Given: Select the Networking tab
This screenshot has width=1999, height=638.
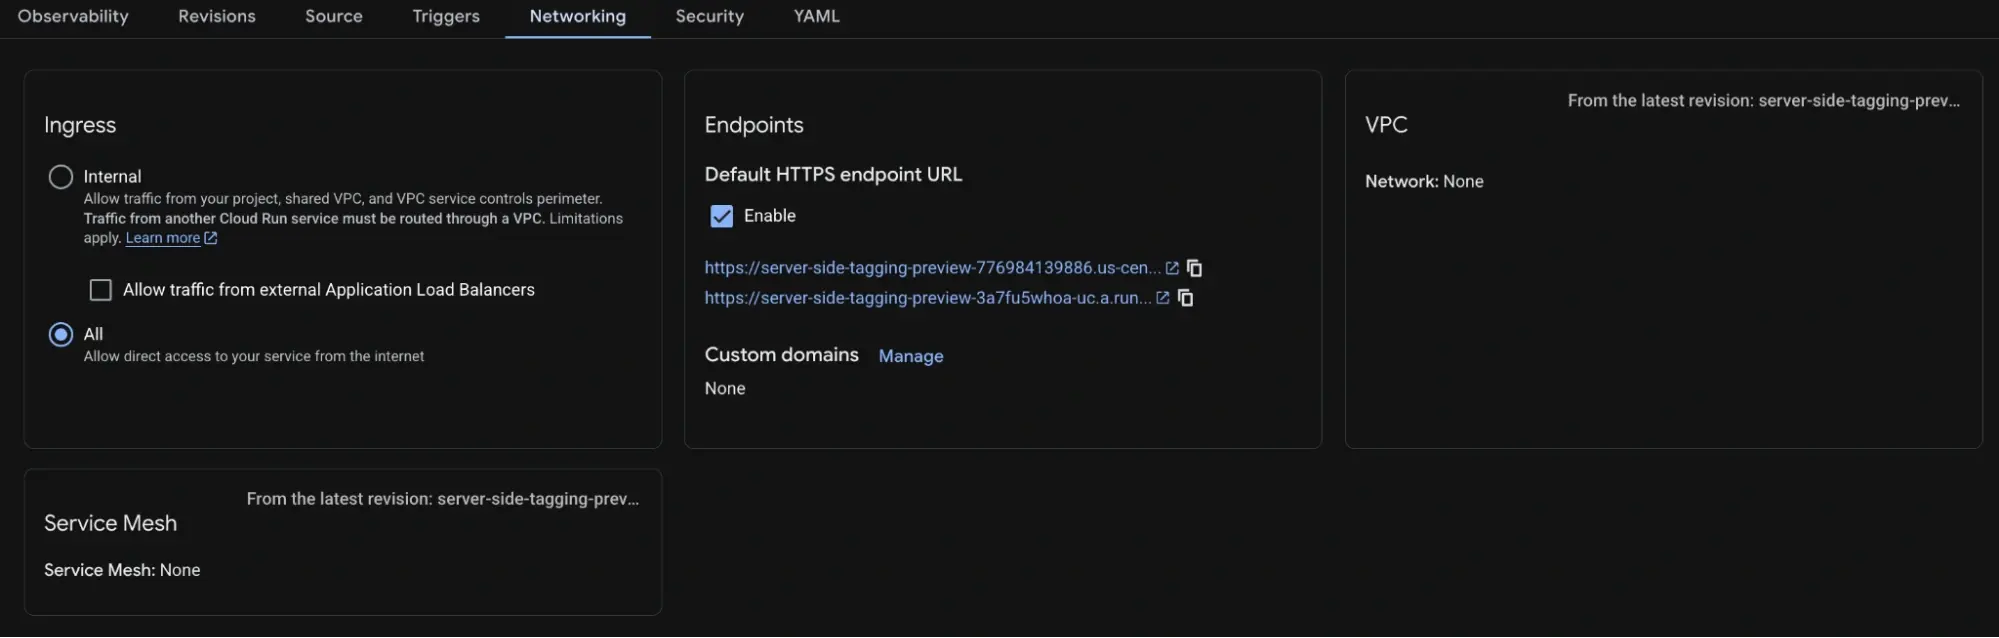Looking at the screenshot, I should 578,16.
